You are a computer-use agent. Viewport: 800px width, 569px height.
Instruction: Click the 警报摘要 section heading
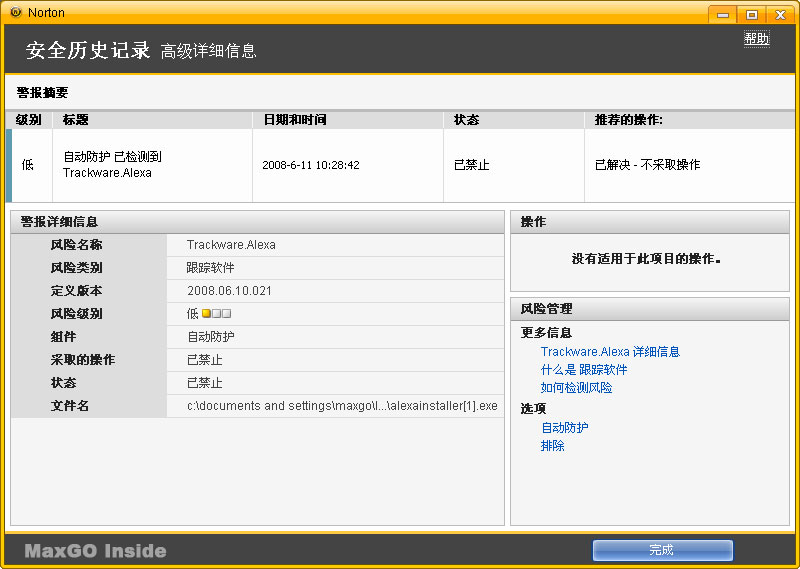click(x=42, y=92)
